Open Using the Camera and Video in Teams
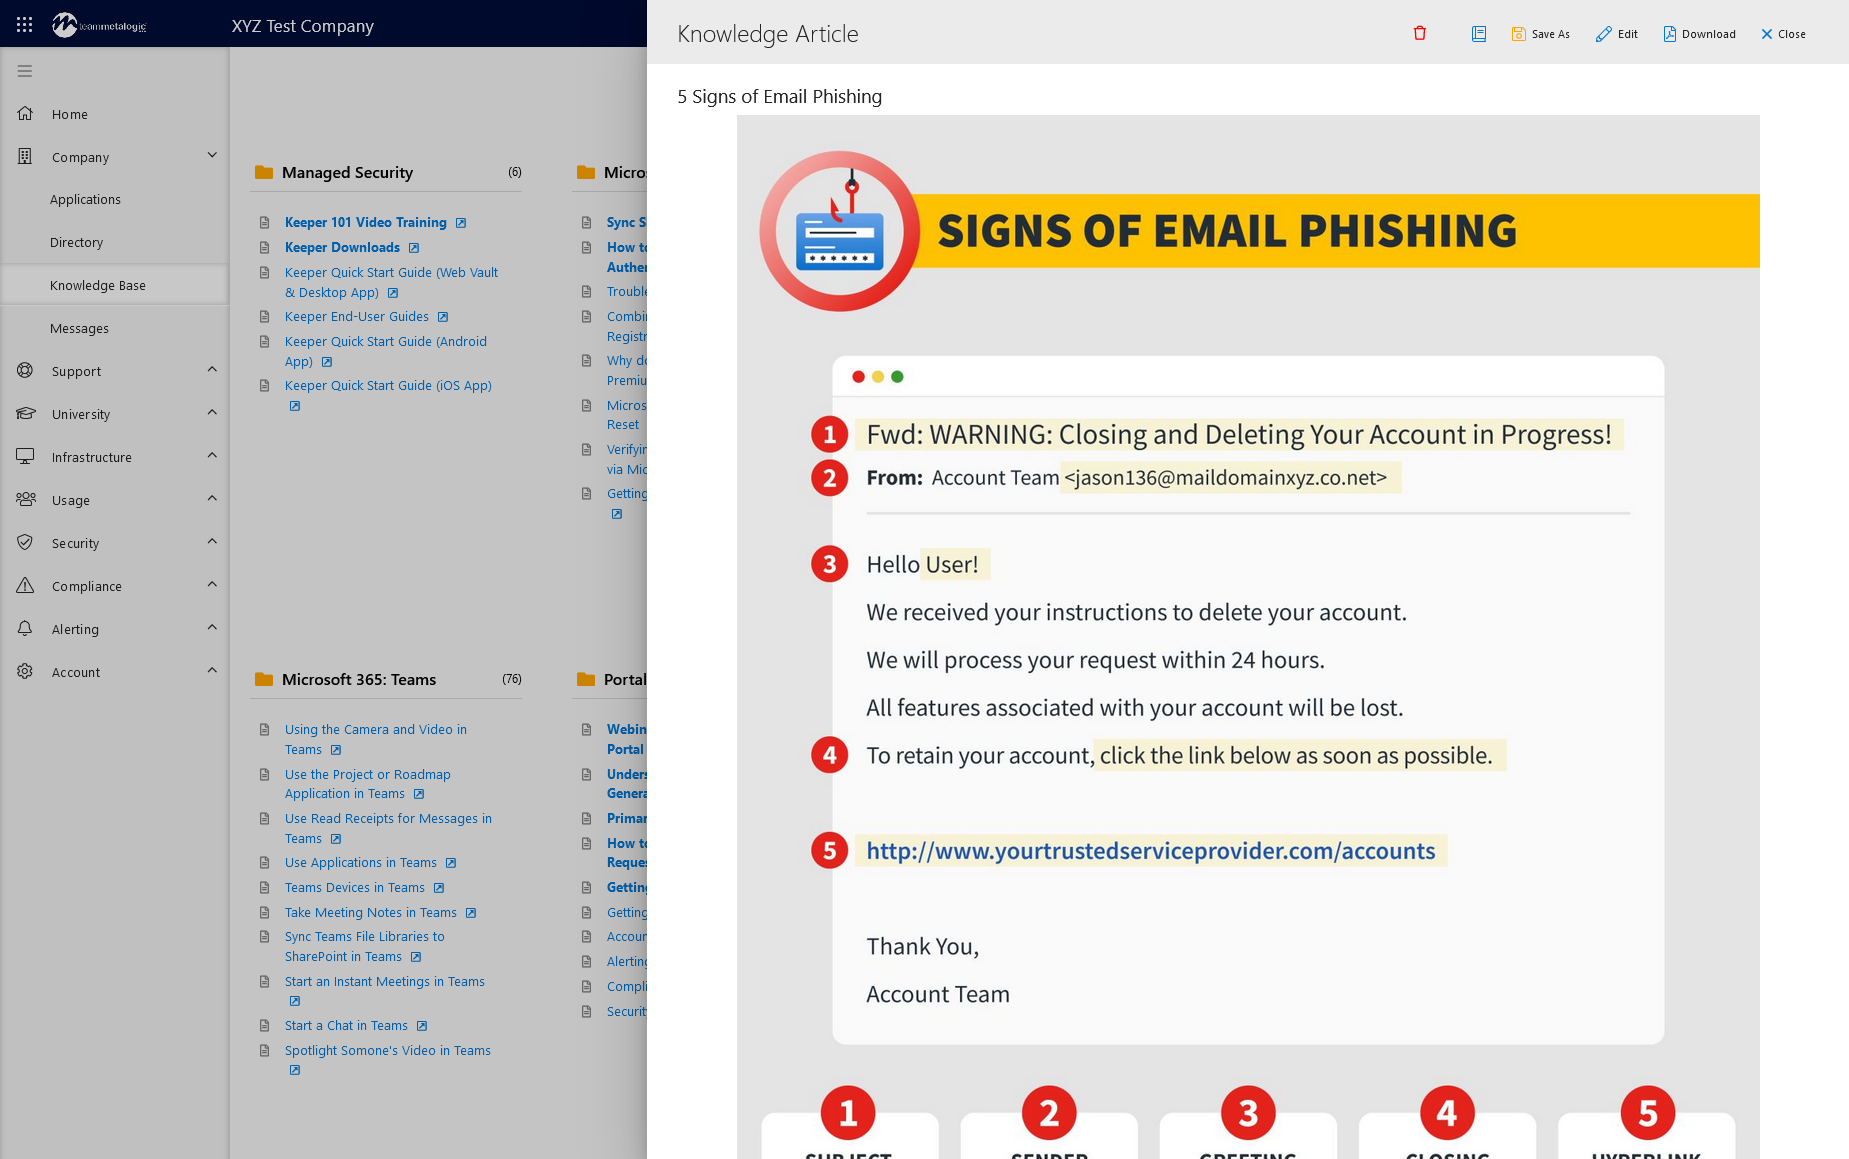This screenshot has height=1159, width=1849. (x=375, y=739)
